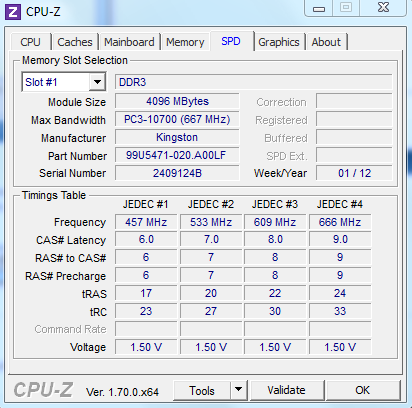
Task: Open the CPU tab
Action: pos(30,42)
